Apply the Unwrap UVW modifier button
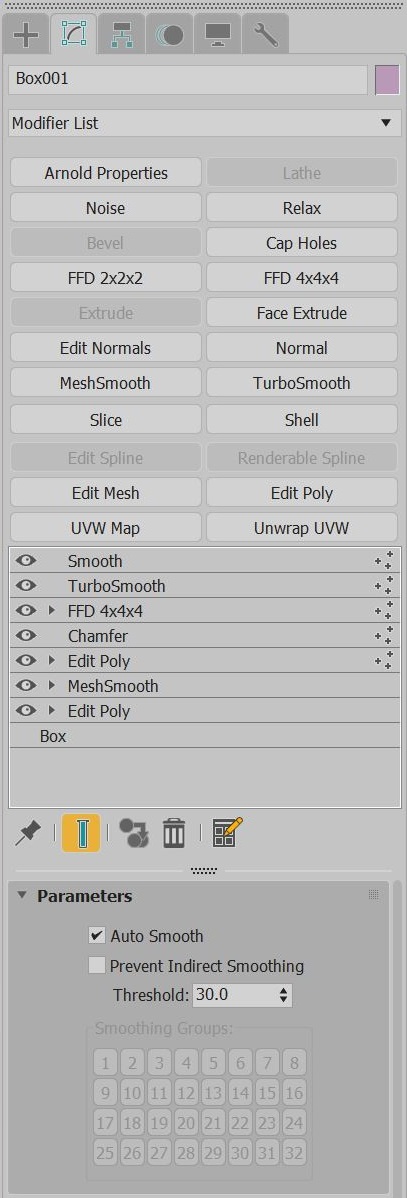 [x=302, y=529]
